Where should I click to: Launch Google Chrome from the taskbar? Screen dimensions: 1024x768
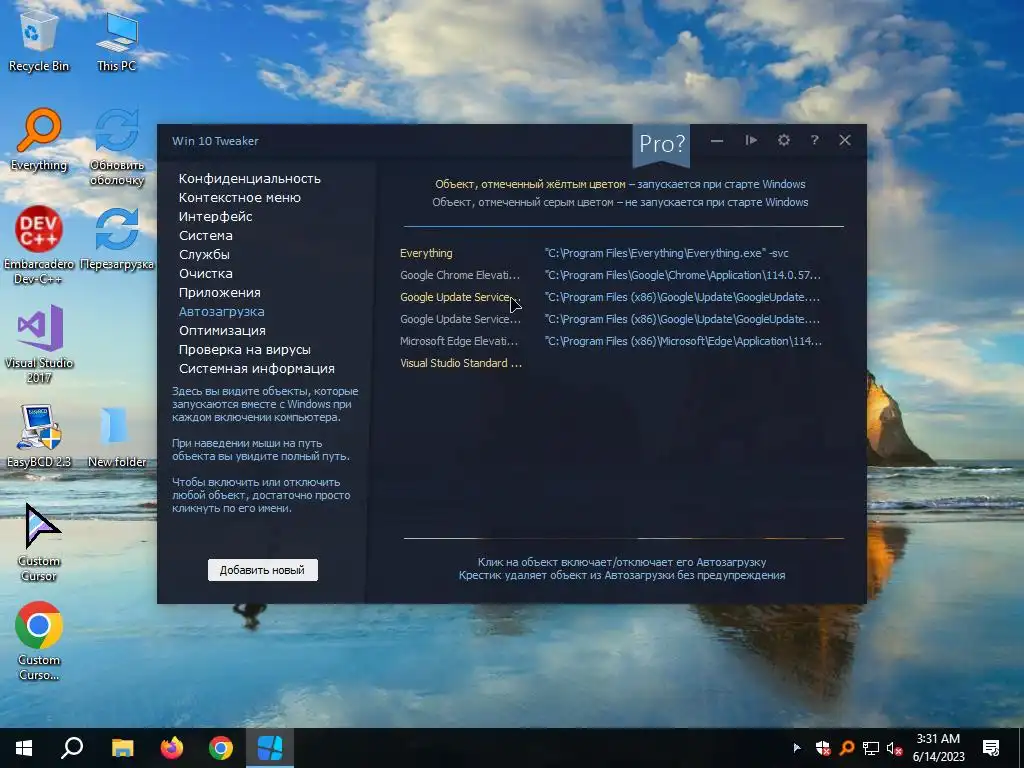tap(221, 748)
